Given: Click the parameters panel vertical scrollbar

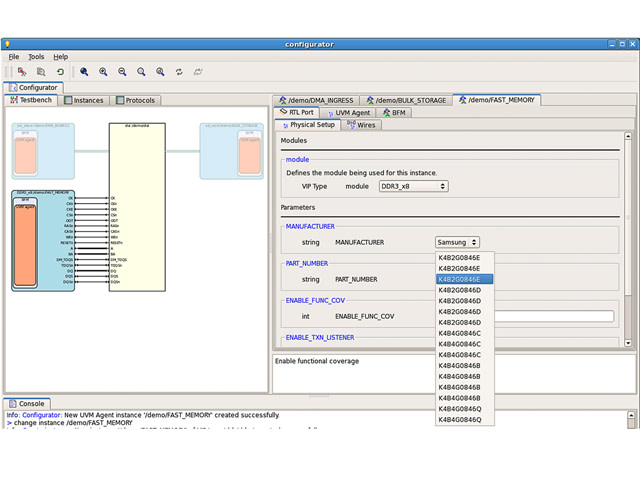Looking at the screenshot, I should pyautogui.click(x=628, y=240).
